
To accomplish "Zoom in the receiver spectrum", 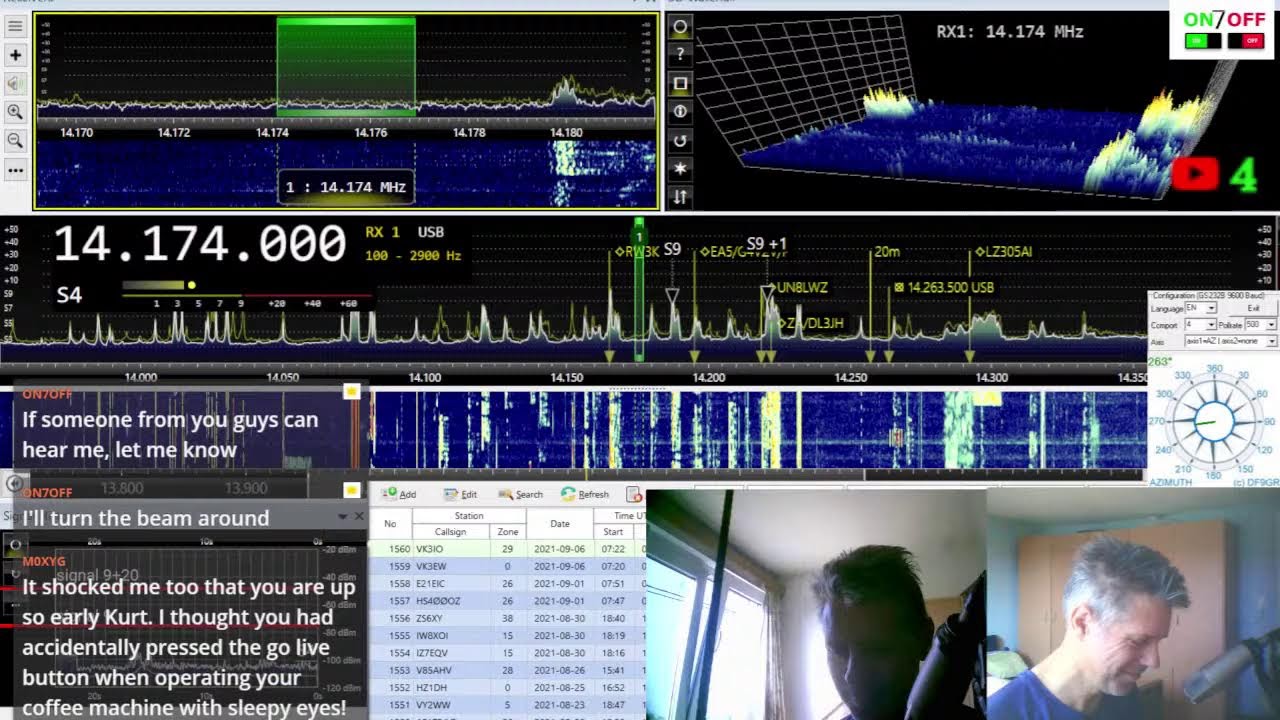I will click(15, 112).
